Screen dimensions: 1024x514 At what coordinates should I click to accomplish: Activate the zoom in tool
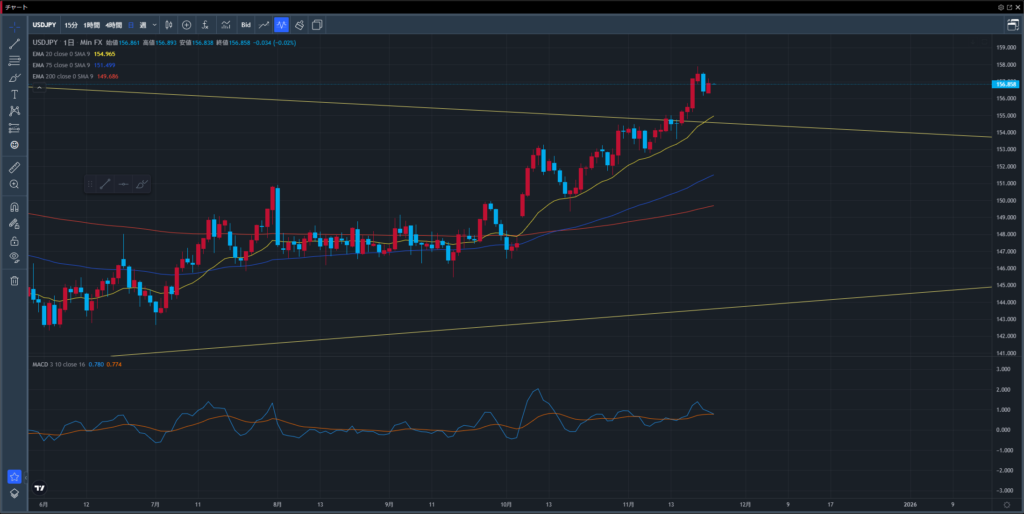click(x=14, y=185)
